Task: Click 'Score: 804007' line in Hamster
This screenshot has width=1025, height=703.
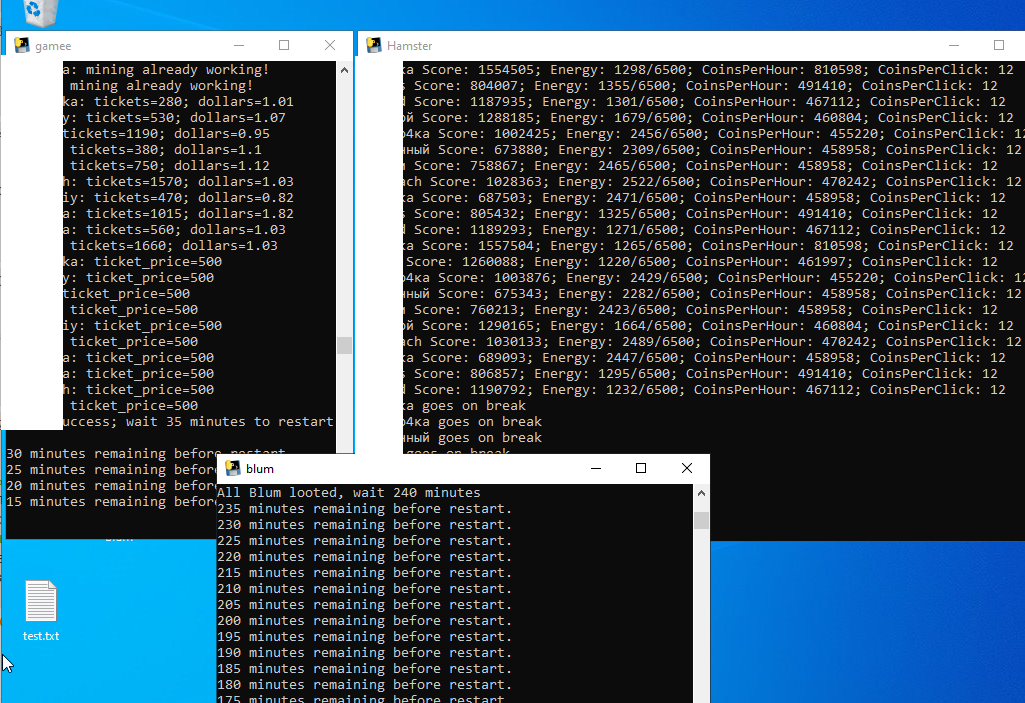Action: click(701, 86)
